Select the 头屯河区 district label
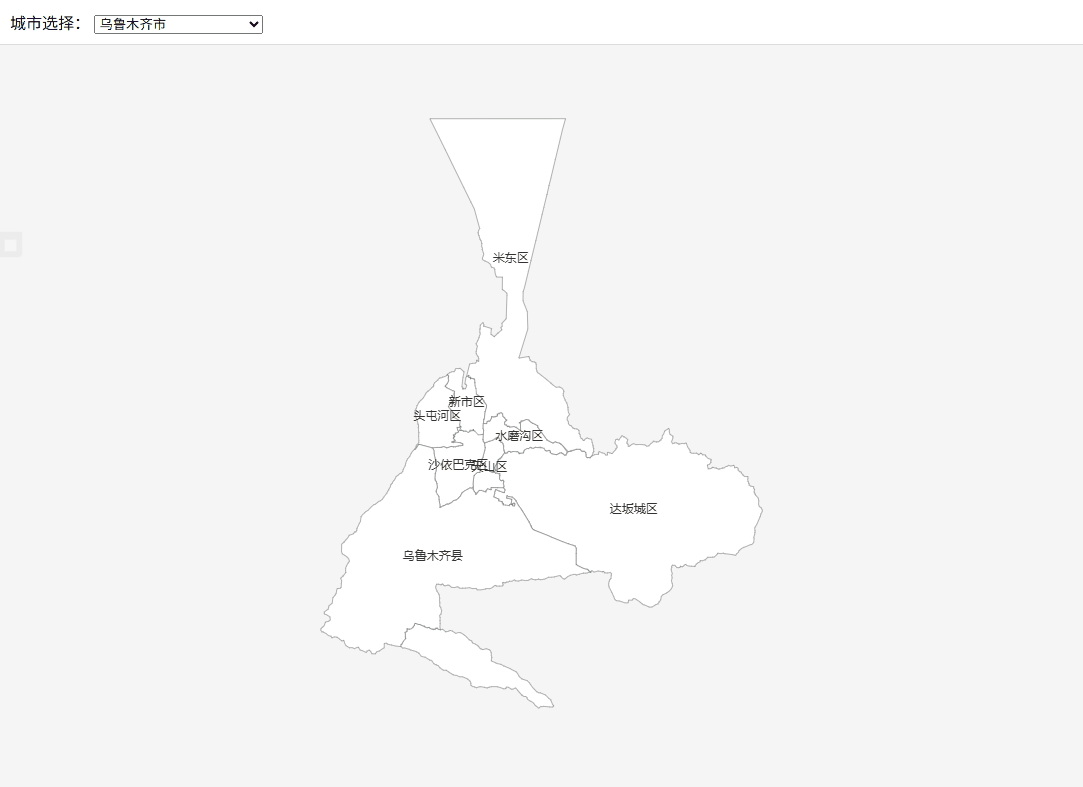 click(437, 416)
